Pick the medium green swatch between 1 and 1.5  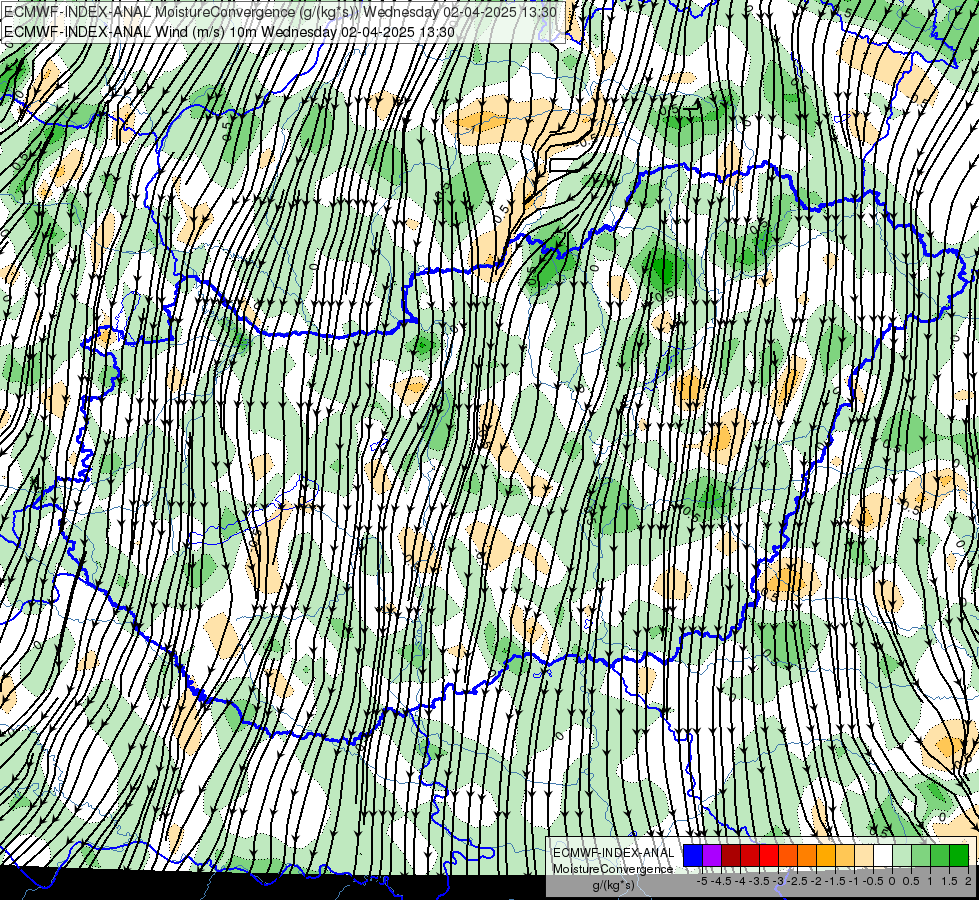(x=940, y=855)
